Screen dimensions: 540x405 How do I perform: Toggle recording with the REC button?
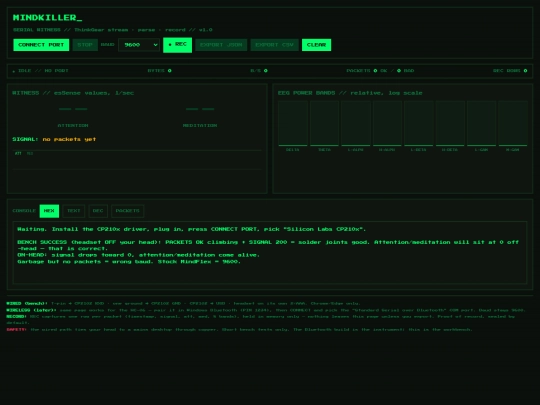(177, 45)
